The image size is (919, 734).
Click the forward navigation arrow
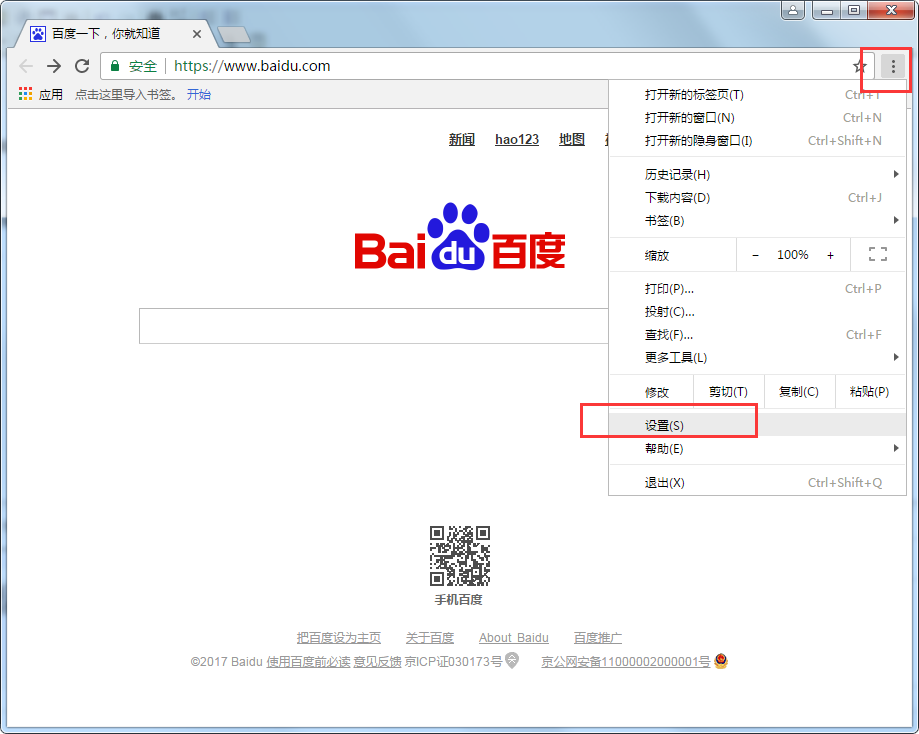click(x=54, y=66)
